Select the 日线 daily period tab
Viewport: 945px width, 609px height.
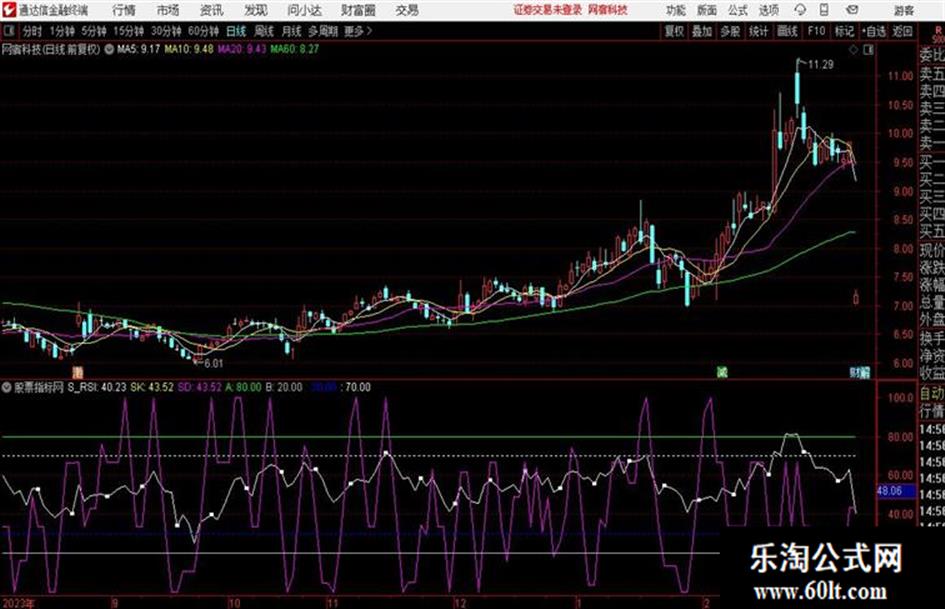click(236, 31)
